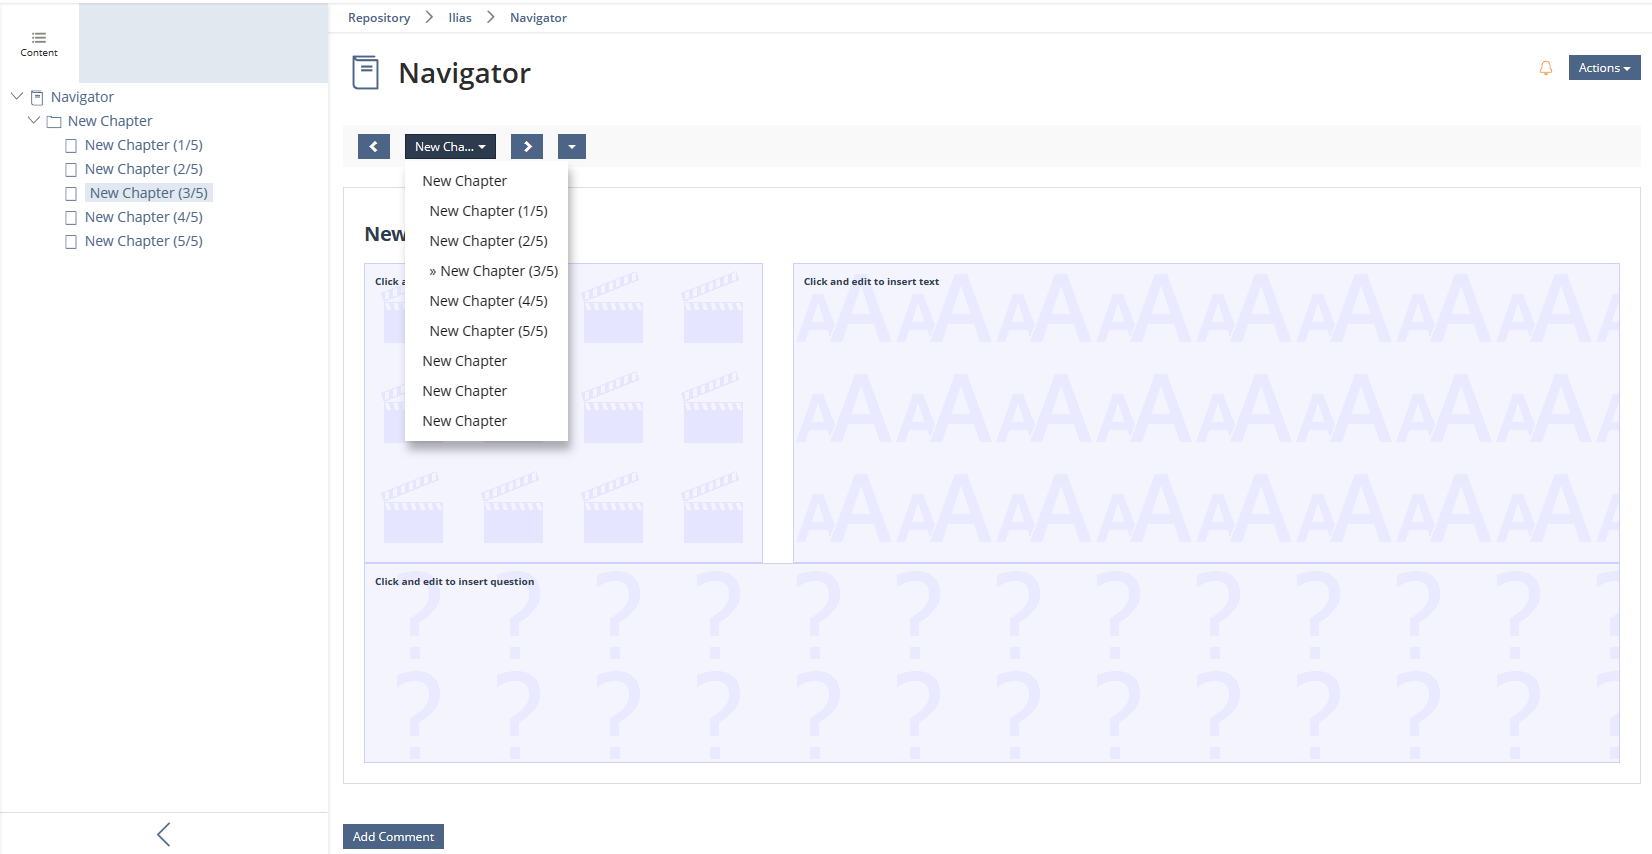This screenshot has width=1652, height=854.
Task: Open Repository breadcrumb link
Action: point(379,18)
